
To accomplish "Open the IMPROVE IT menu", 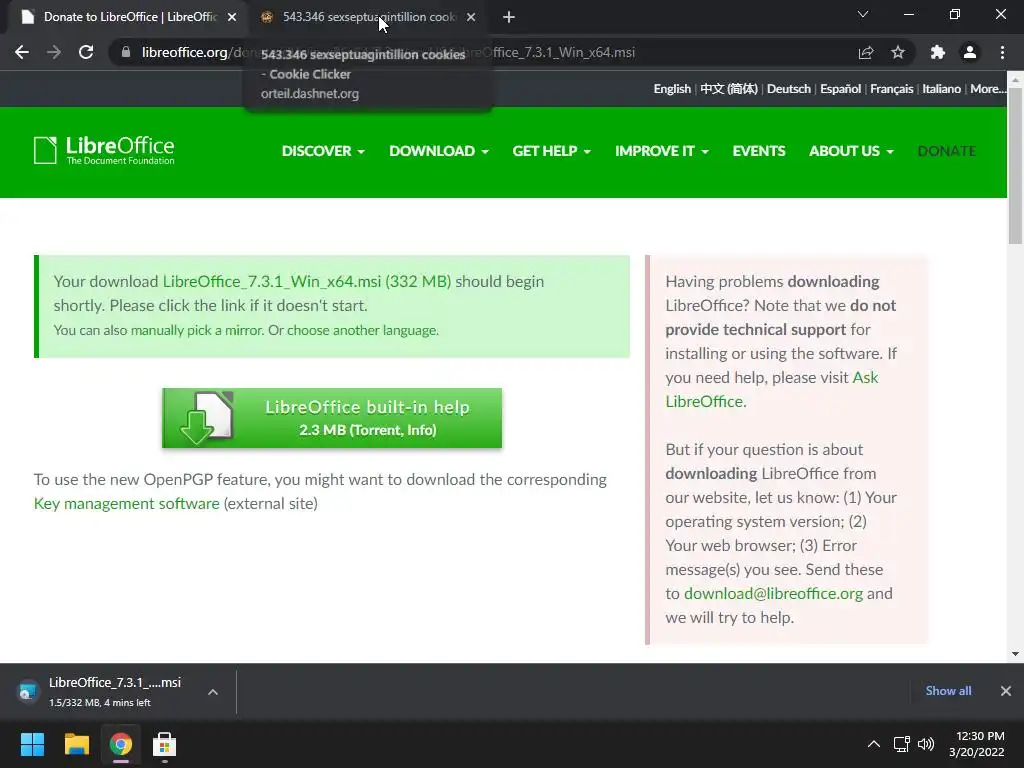I will pos(662,151).
